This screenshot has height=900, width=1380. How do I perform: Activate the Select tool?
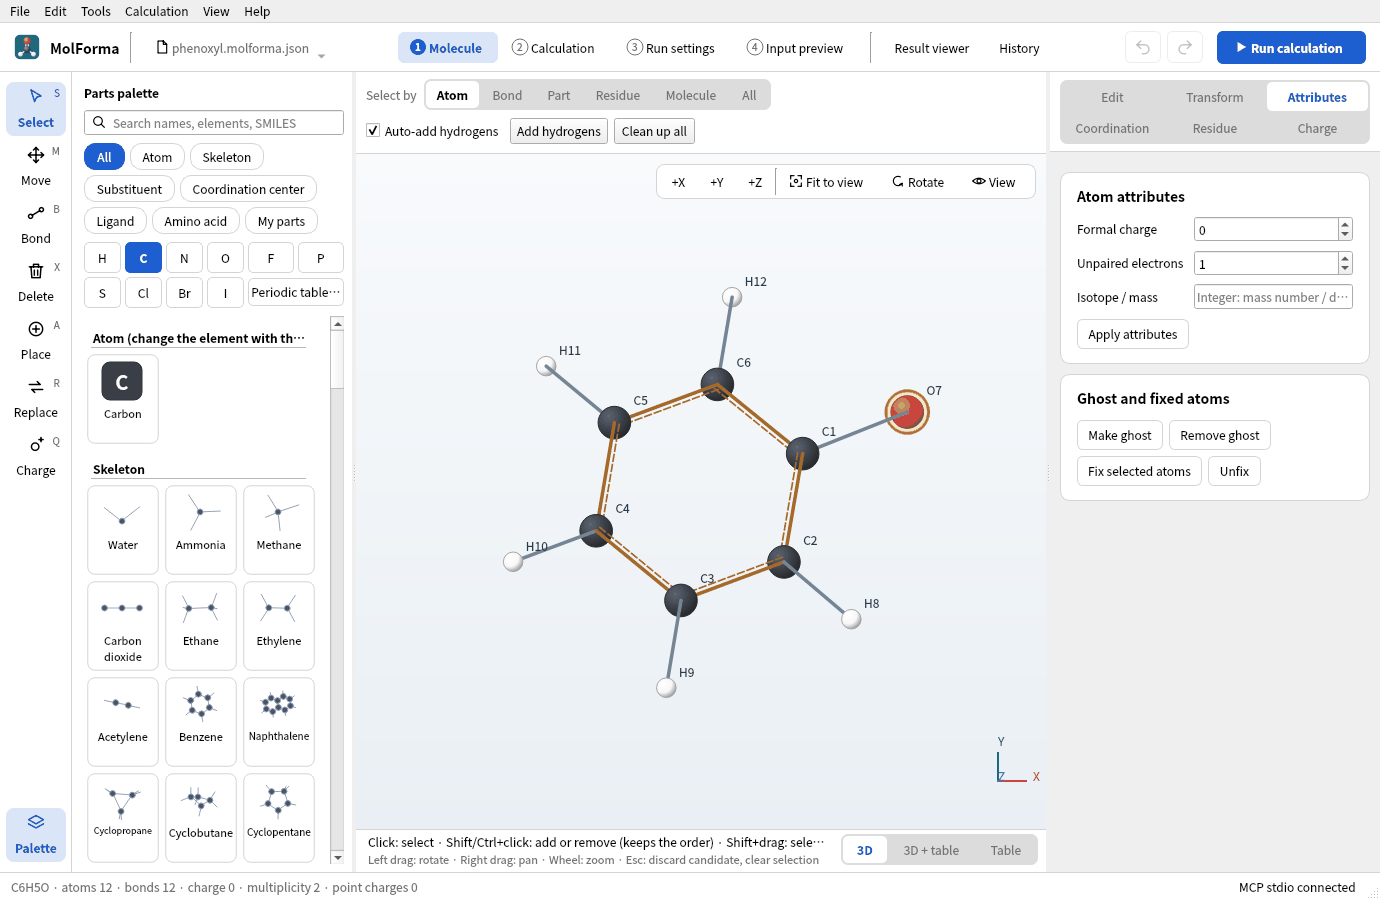pyautogui.click(x=36, y=108)
